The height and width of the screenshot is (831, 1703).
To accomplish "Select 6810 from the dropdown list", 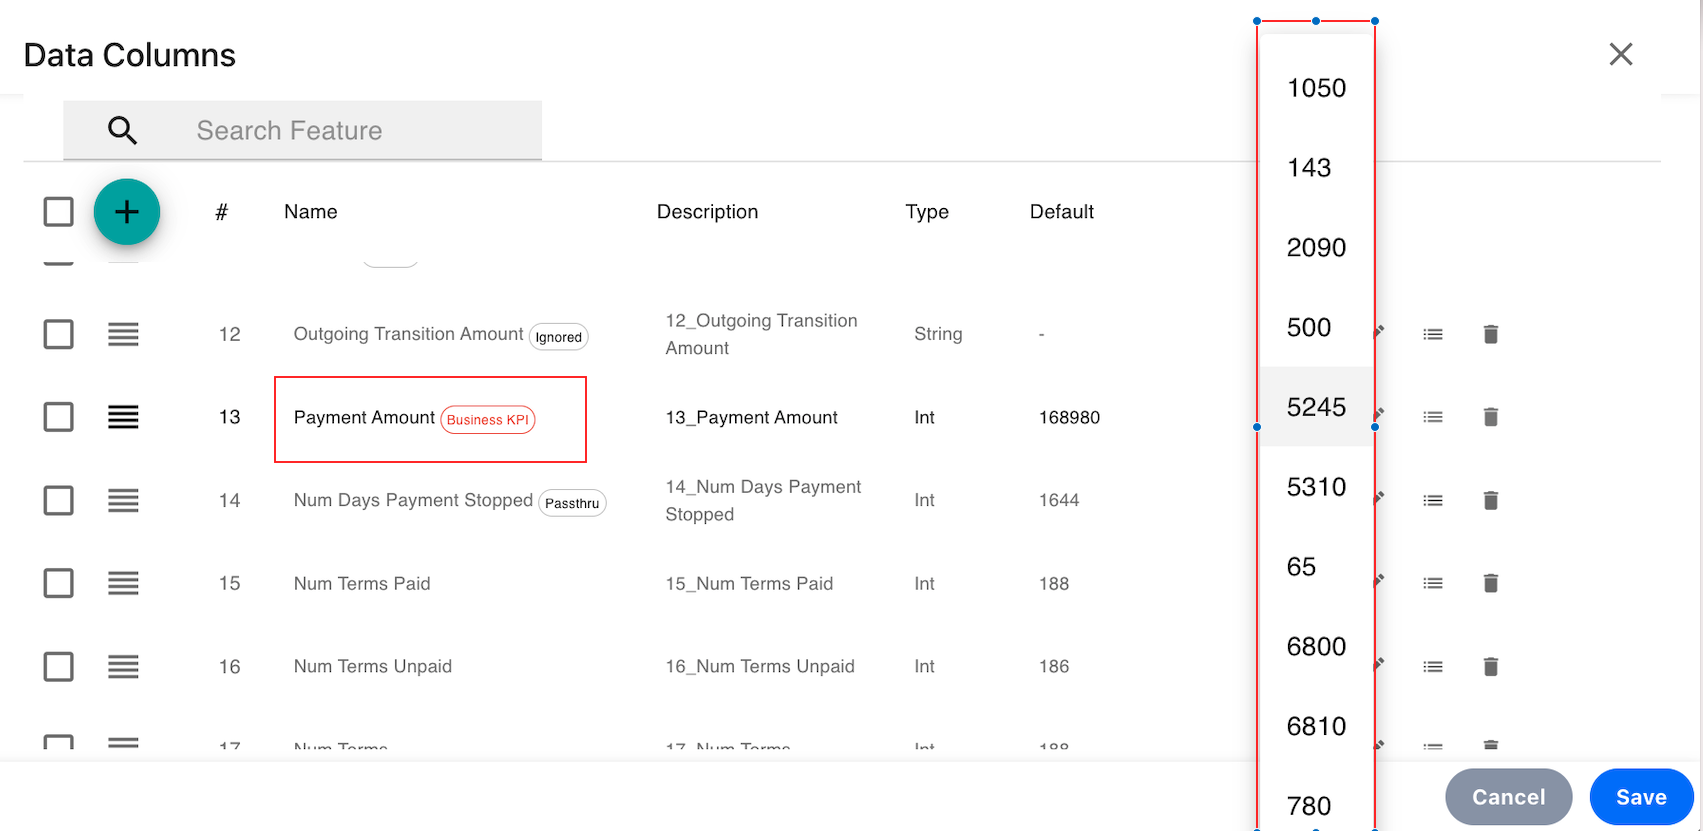I will 1316,726.
